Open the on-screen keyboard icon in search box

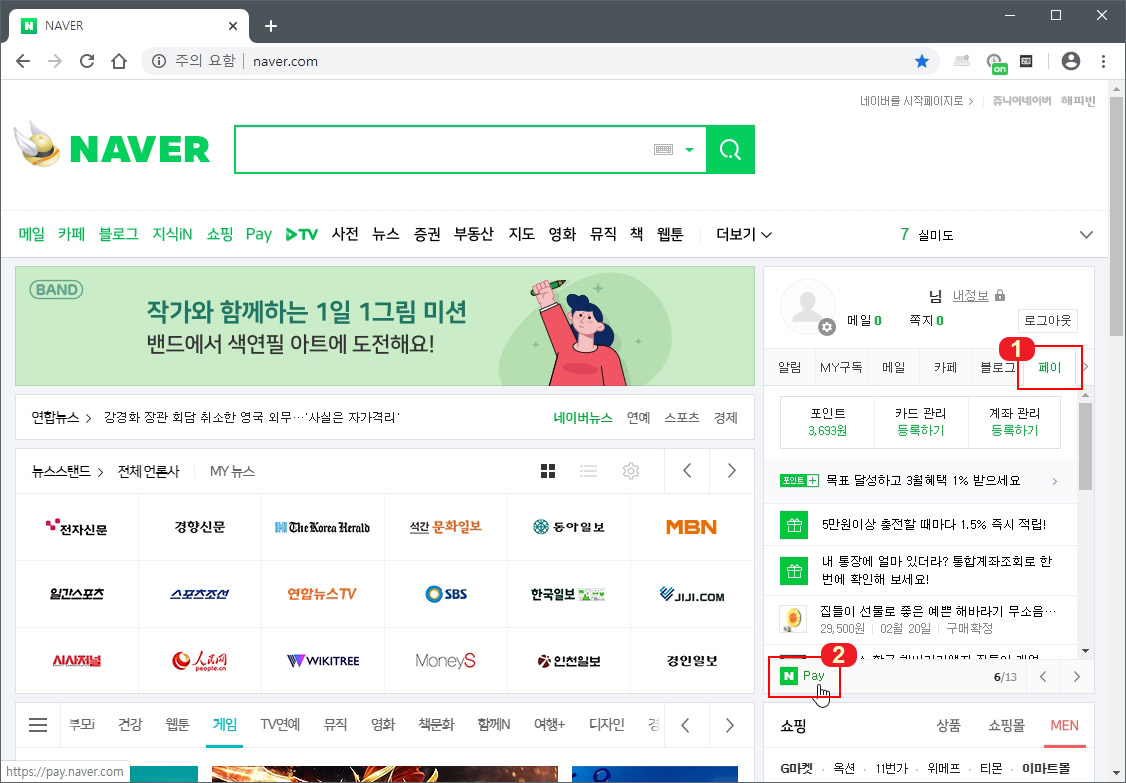click(664, 149)
